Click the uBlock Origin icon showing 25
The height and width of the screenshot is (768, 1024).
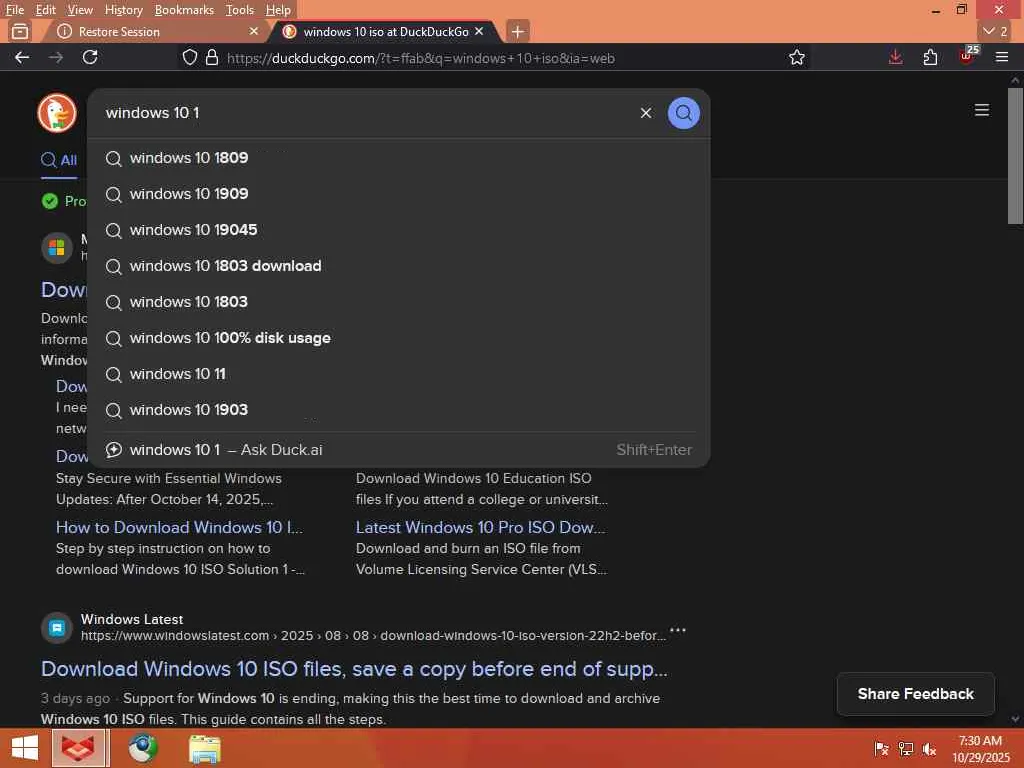pos(967,56)
